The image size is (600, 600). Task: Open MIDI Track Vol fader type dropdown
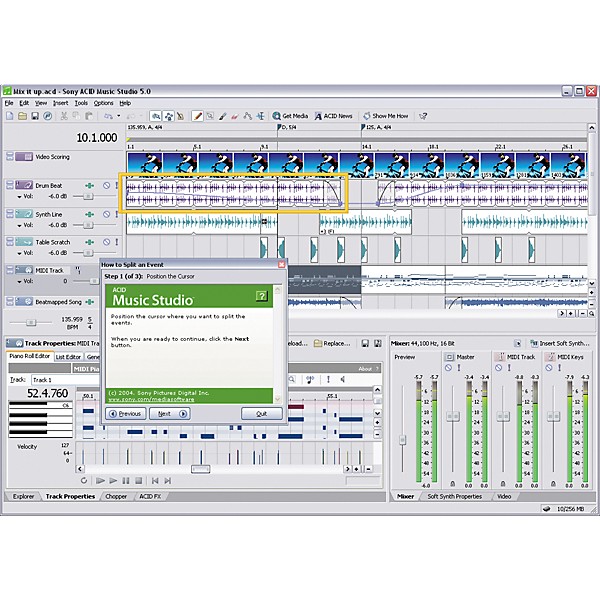[19, 282]
